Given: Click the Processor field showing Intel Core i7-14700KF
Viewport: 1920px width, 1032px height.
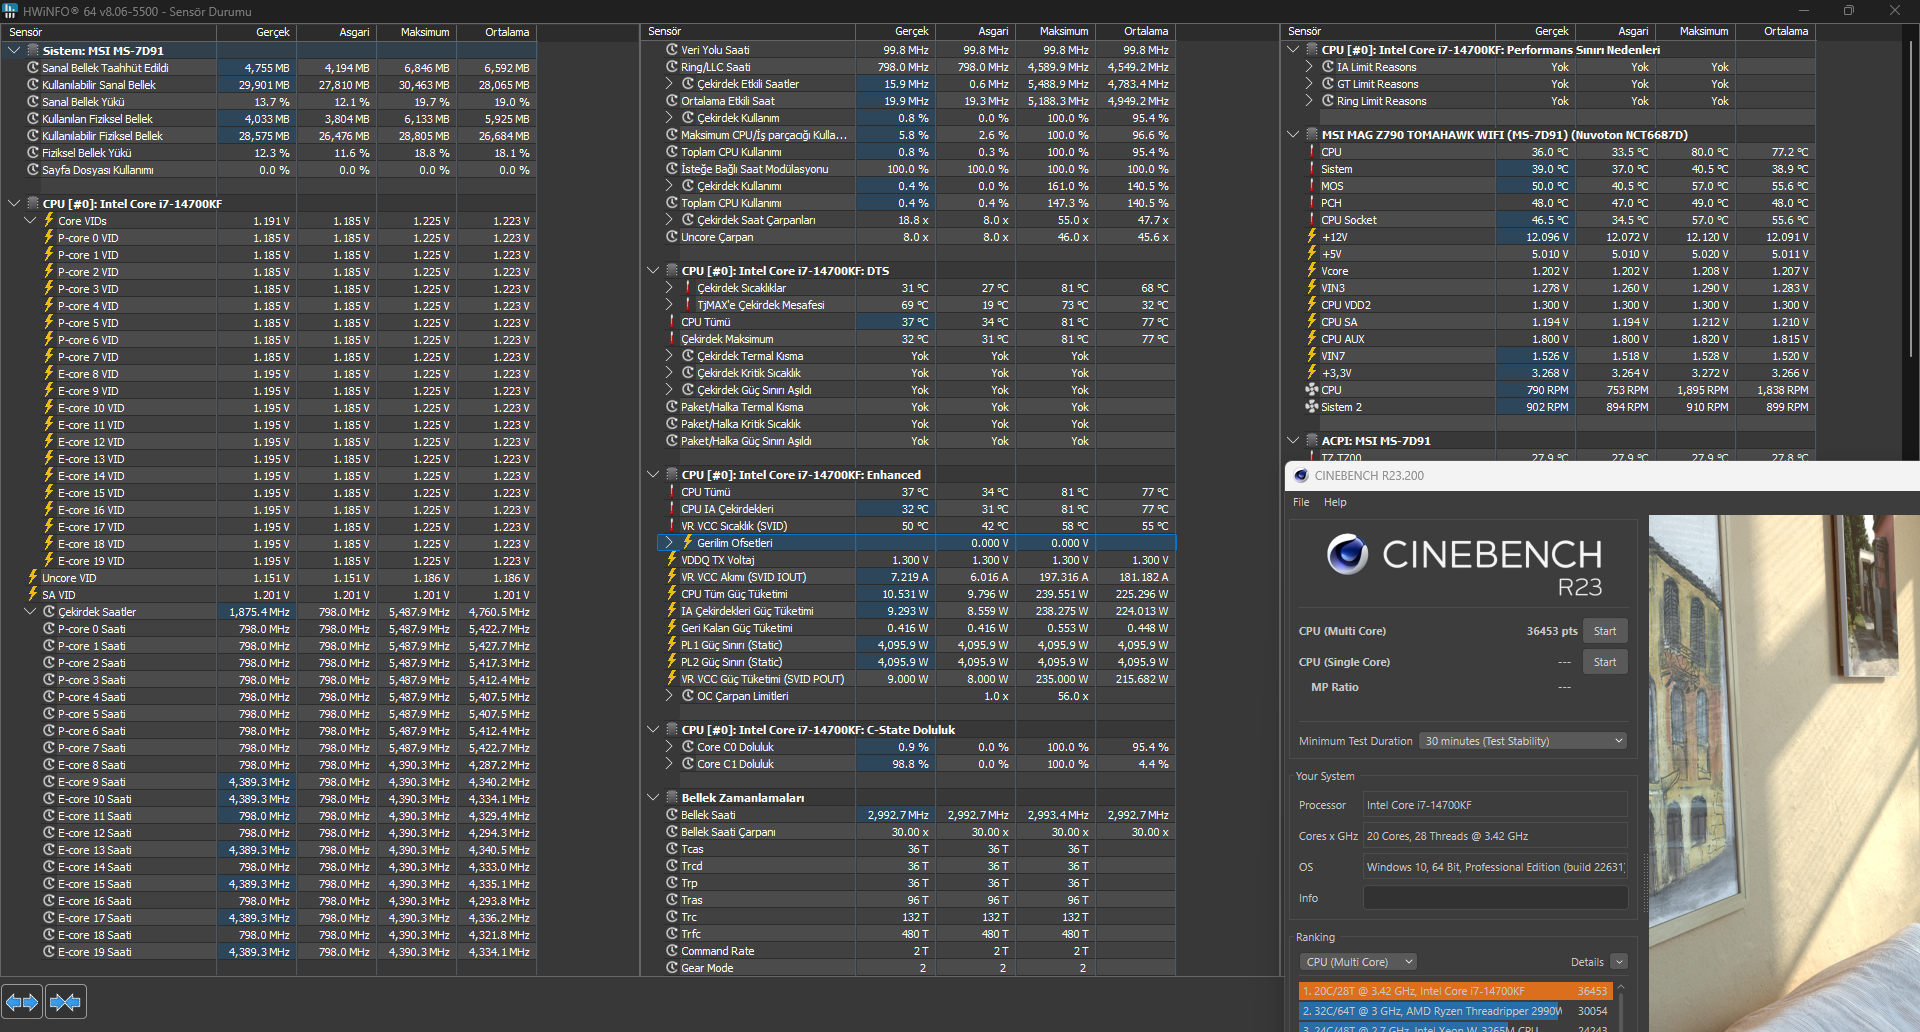Looking at the screenshot, I should click(x=1495, y=805).
